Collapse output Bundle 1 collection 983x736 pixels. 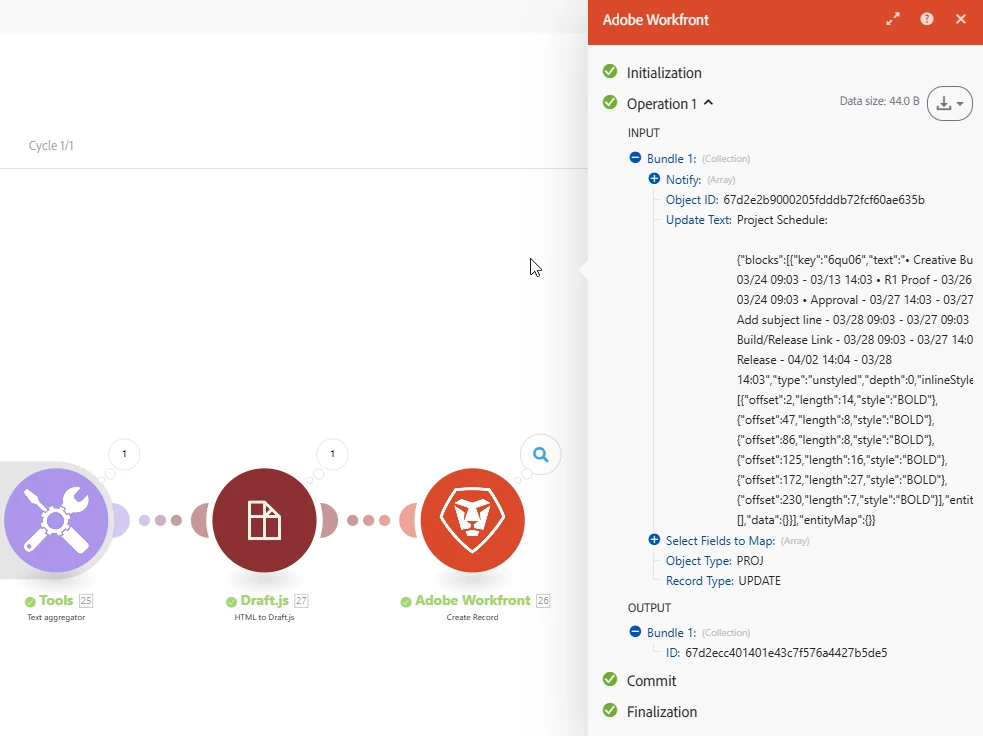[635, 631]
